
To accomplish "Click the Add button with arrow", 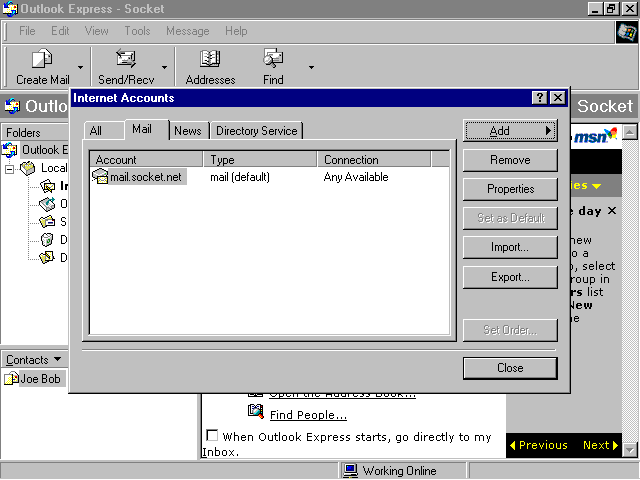I will point(510,131).
